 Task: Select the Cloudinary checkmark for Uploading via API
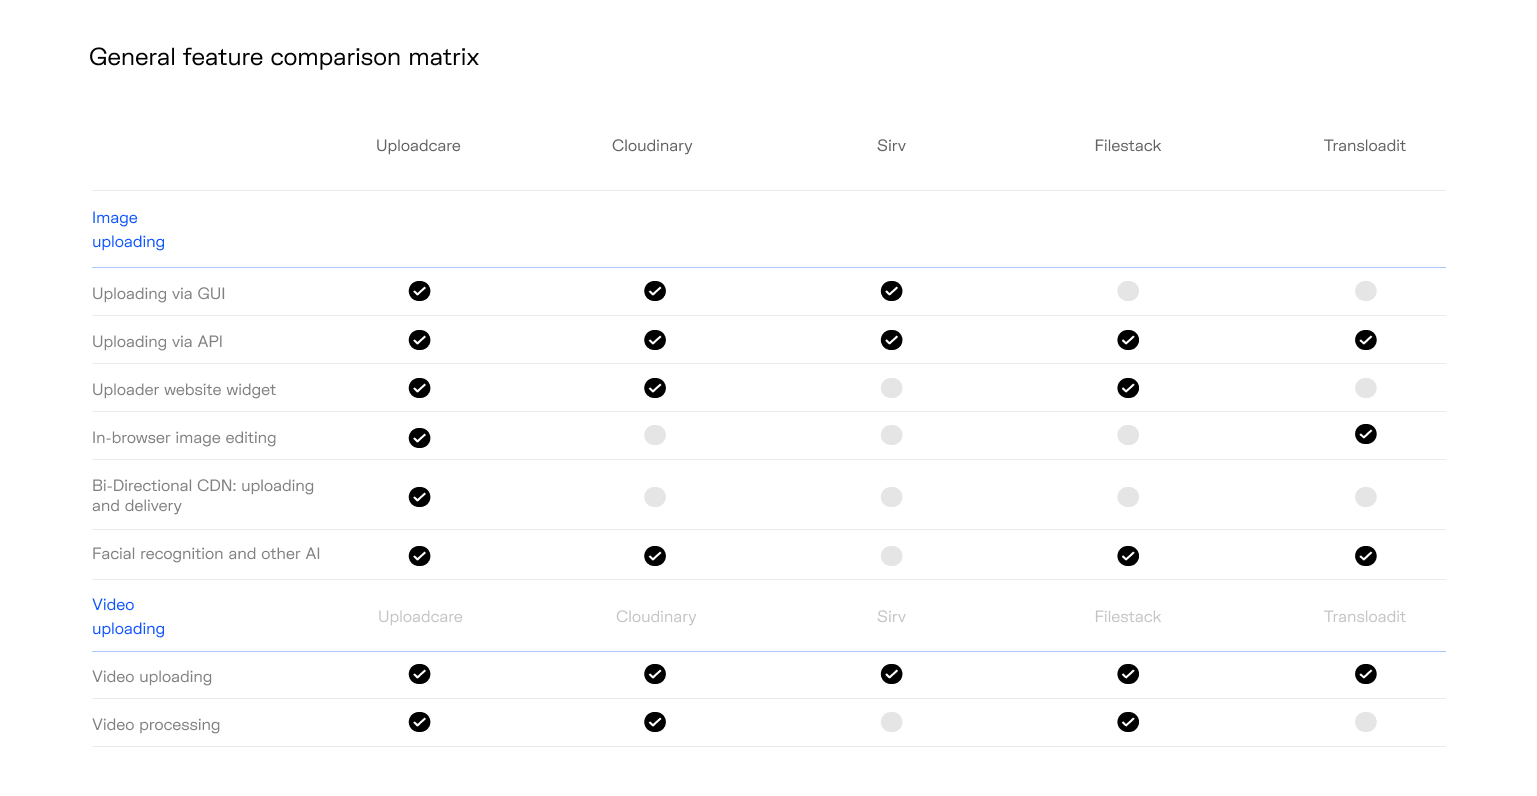[x=655, y=340]
